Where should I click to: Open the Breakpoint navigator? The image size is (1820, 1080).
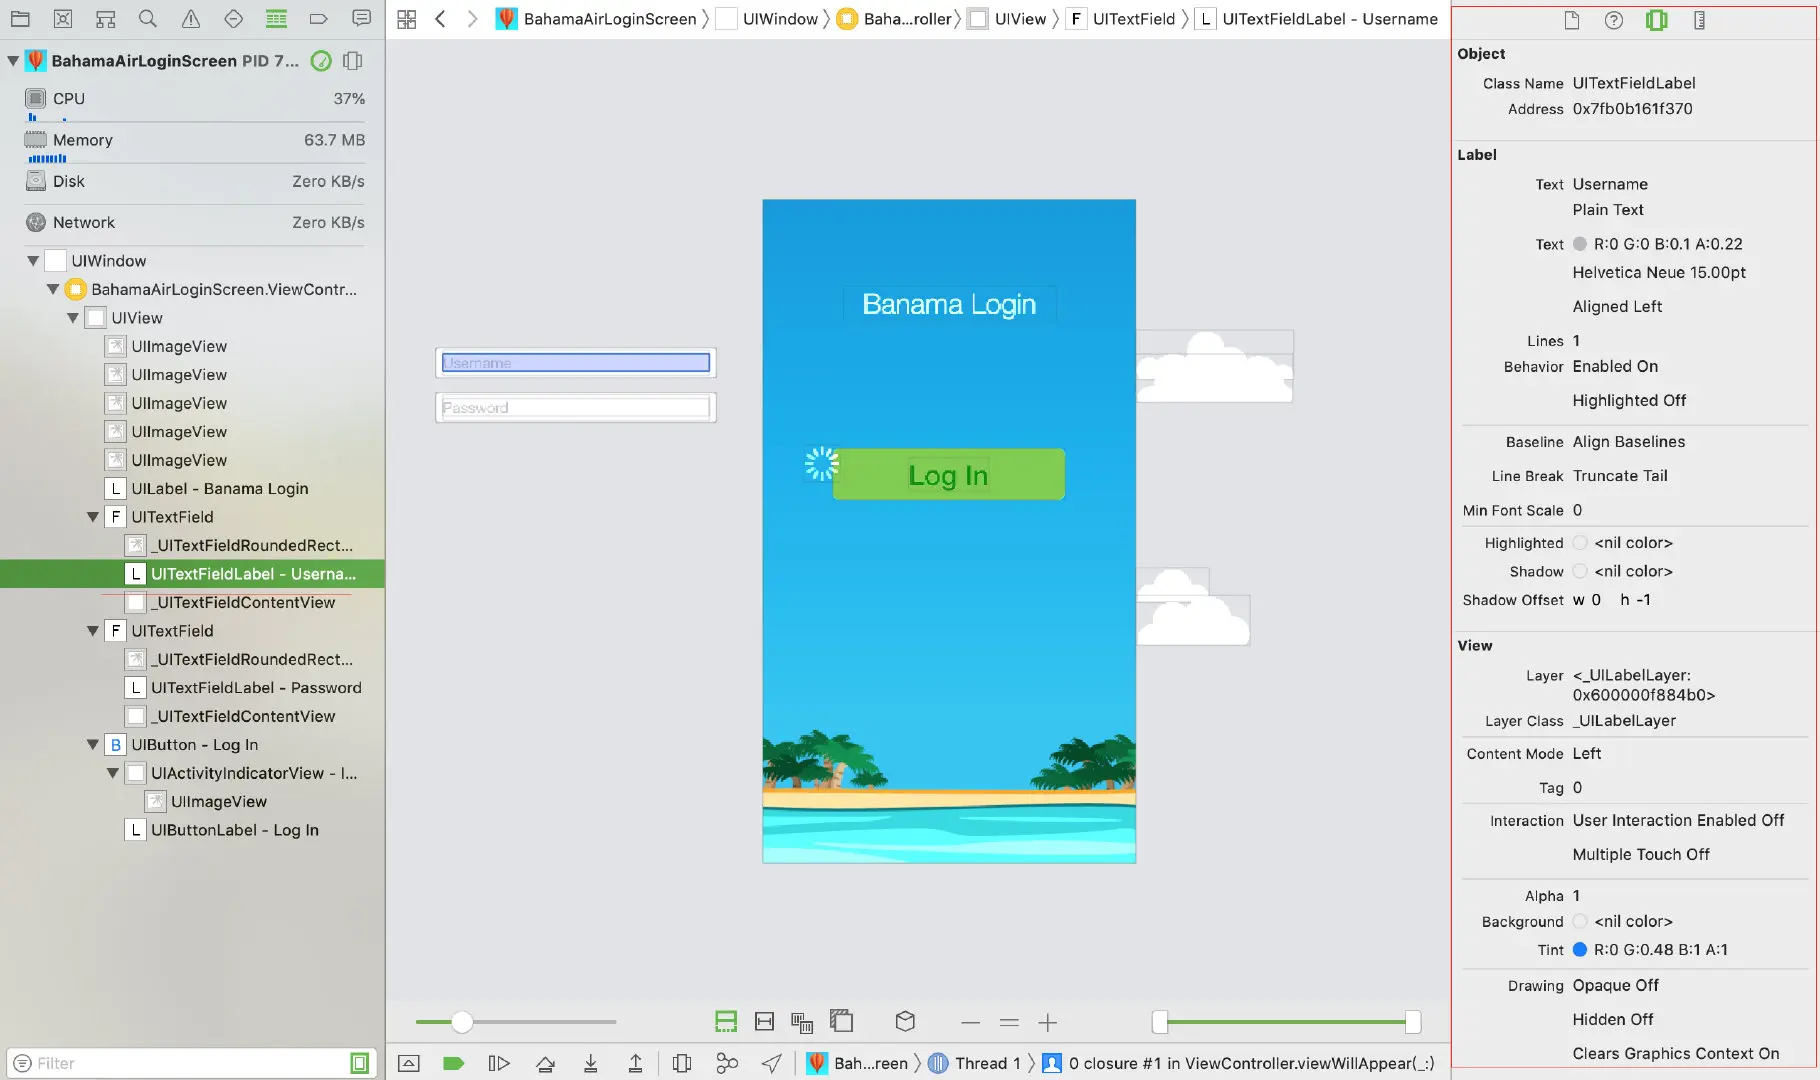pyautogui.click(x=319, y=19)
